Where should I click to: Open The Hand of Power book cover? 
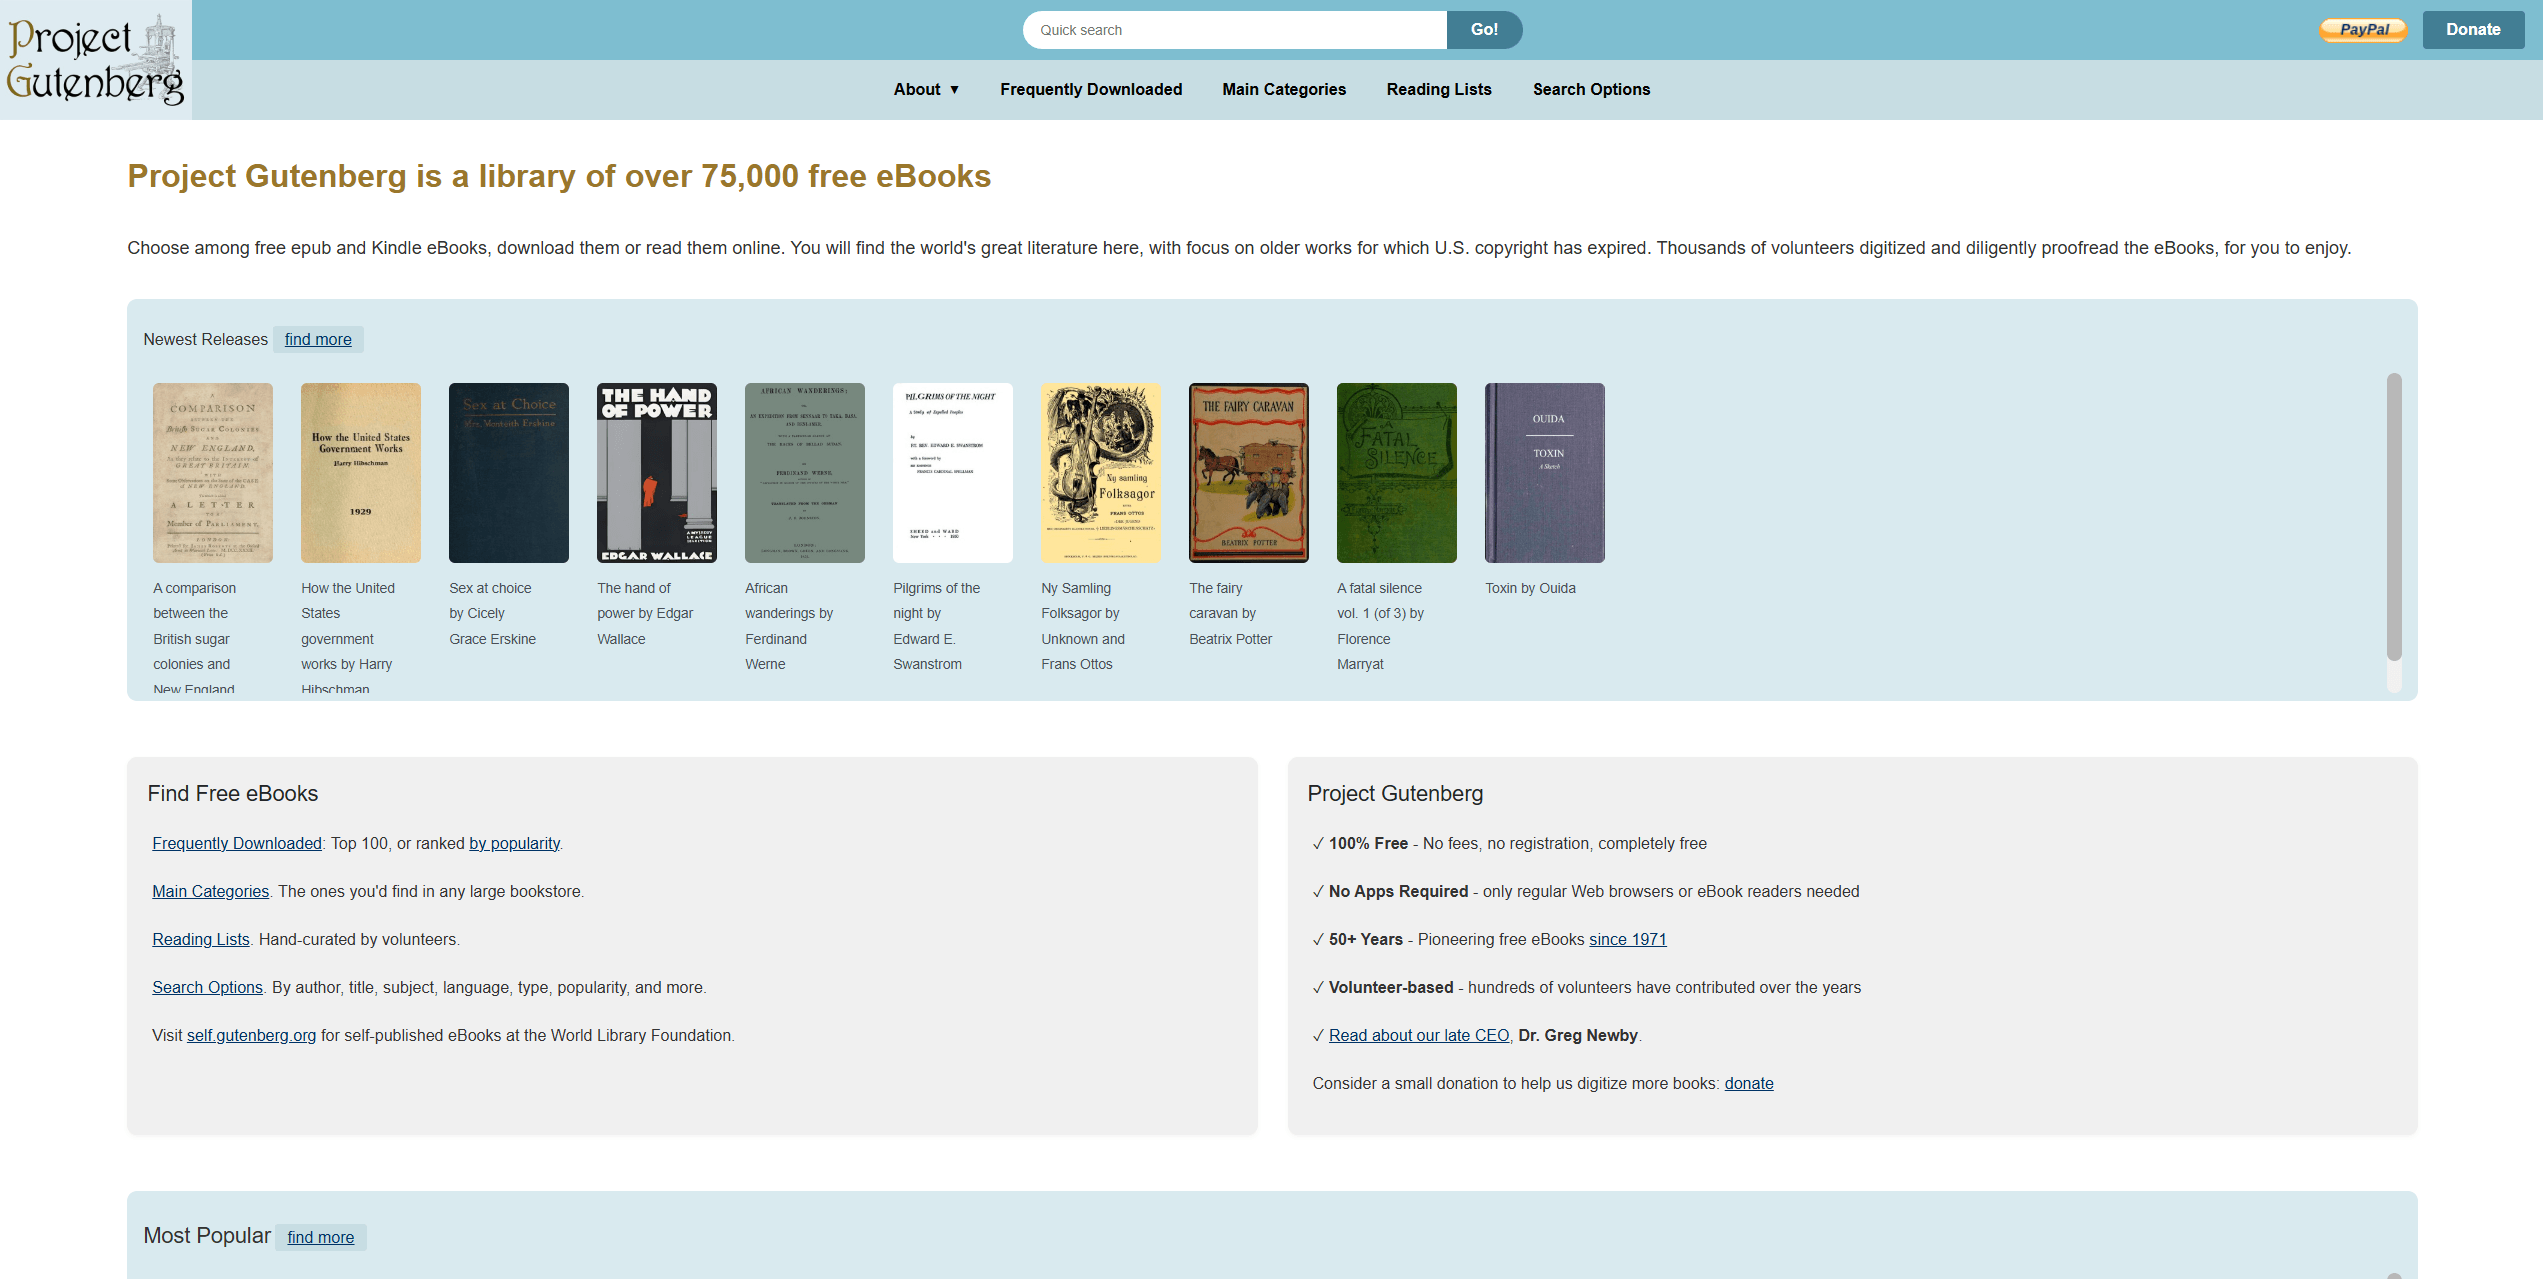pos(655,472)
